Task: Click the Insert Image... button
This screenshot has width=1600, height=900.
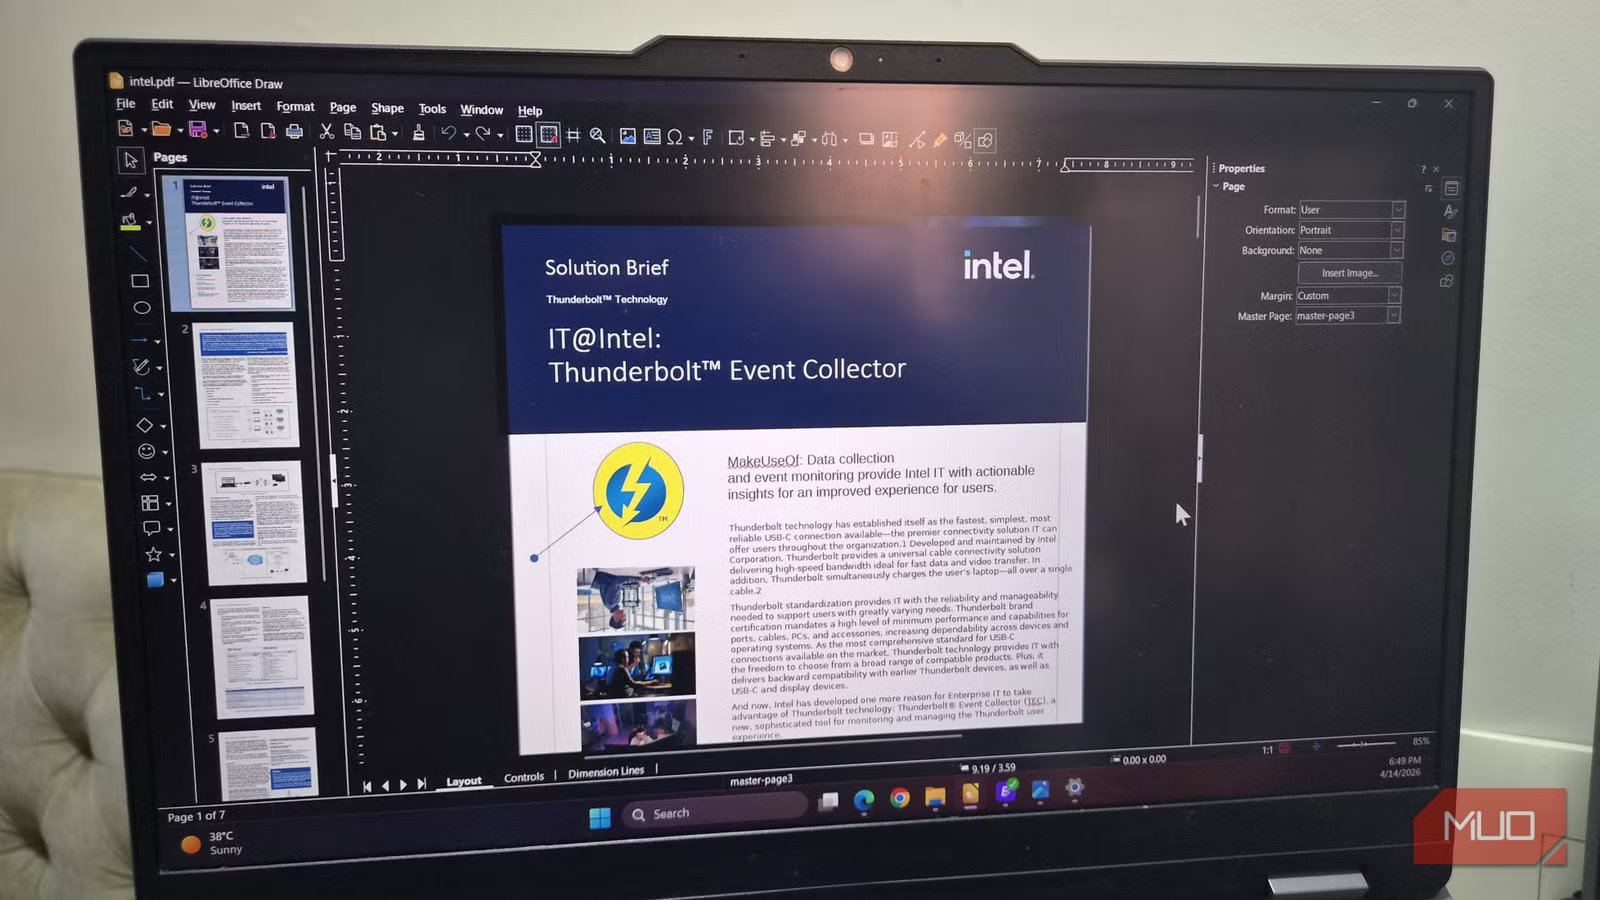Action: pyautogui.click(x=1349, y=273)
